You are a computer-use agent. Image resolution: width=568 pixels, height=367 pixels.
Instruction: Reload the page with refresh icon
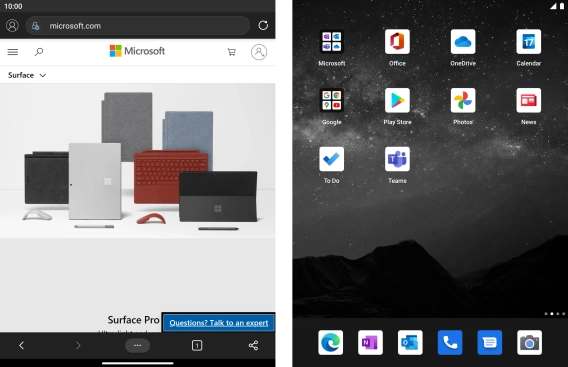(263, 25)
